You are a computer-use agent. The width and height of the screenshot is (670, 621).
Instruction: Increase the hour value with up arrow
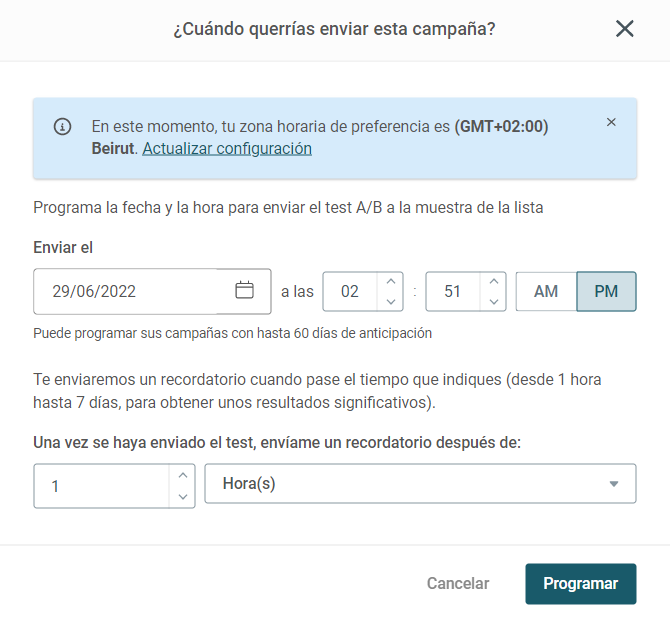391,281
